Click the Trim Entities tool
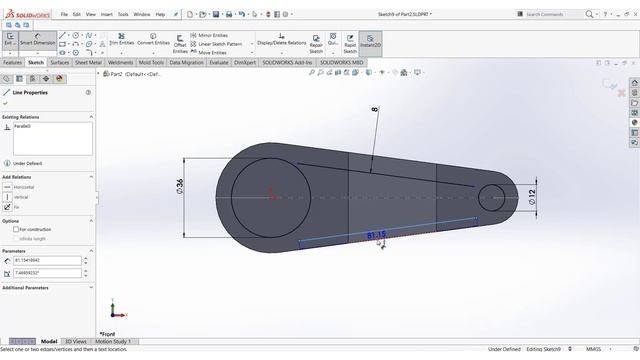The height and width of the screenshot is (360, 640). tap(121, 40)
